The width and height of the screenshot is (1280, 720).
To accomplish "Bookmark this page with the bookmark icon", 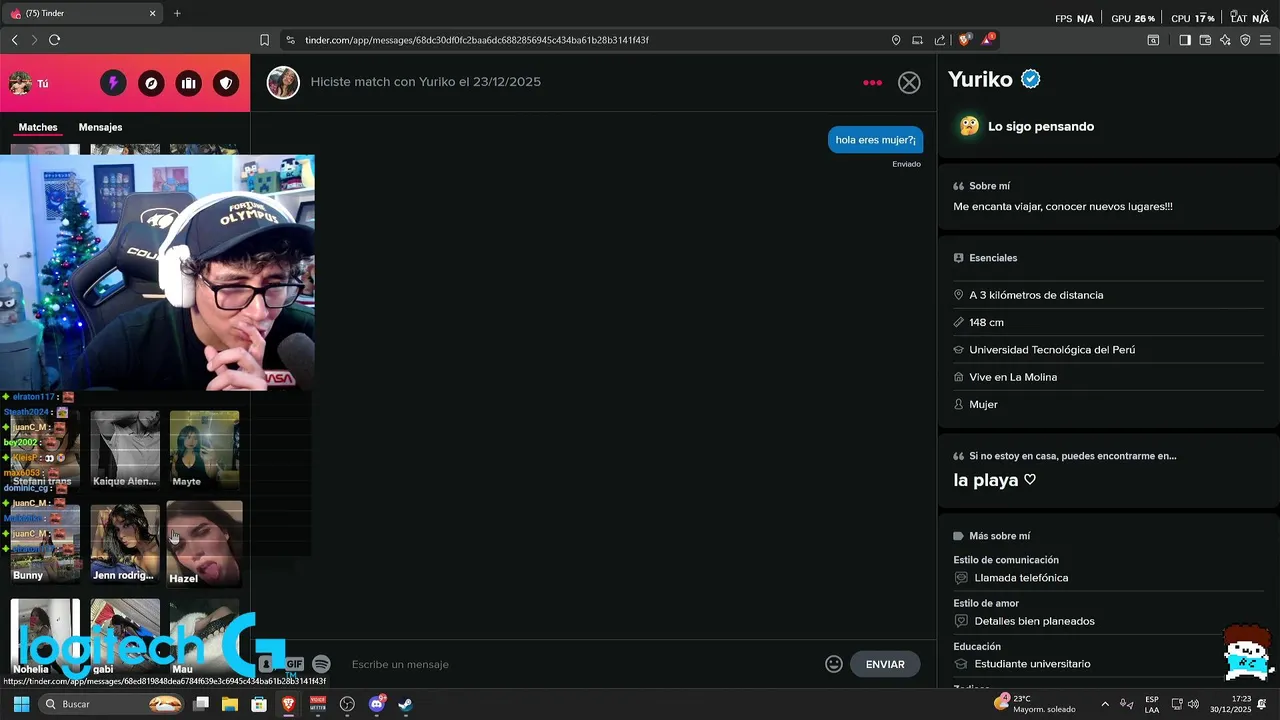I will click(x=264, y=40).
